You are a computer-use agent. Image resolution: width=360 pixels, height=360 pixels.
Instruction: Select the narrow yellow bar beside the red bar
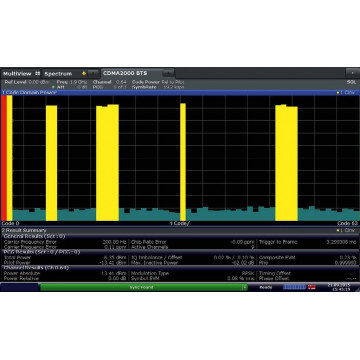point(9,158)
